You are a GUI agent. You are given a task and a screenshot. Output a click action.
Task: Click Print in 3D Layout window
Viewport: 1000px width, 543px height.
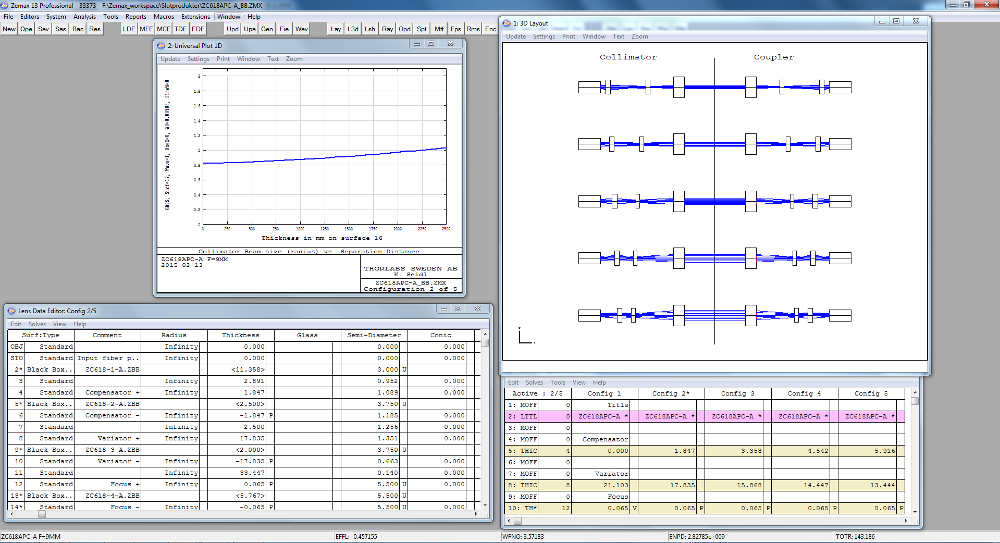pos(569,37)
